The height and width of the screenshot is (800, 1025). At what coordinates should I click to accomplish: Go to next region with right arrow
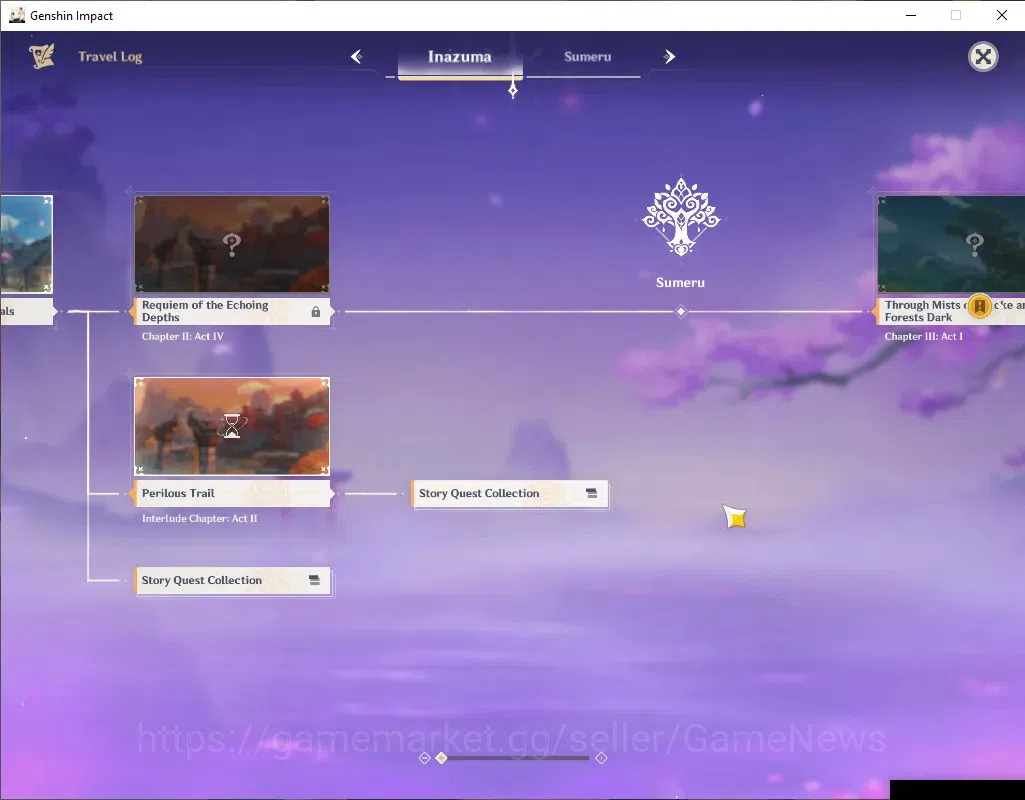coord(669,57)
